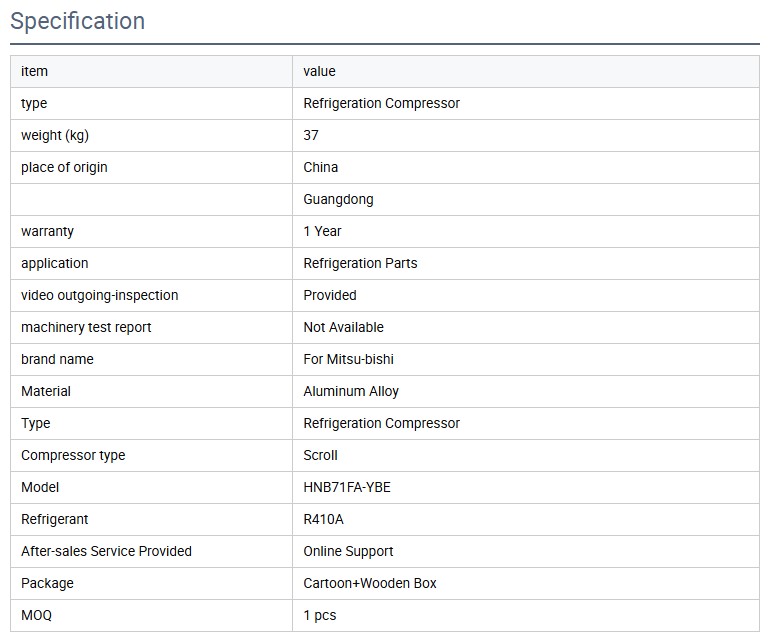This screenshot has width=778, height=643.
Task: Select the 'Cartoon+Wooden Box' package value
Action: click(370, 583)
